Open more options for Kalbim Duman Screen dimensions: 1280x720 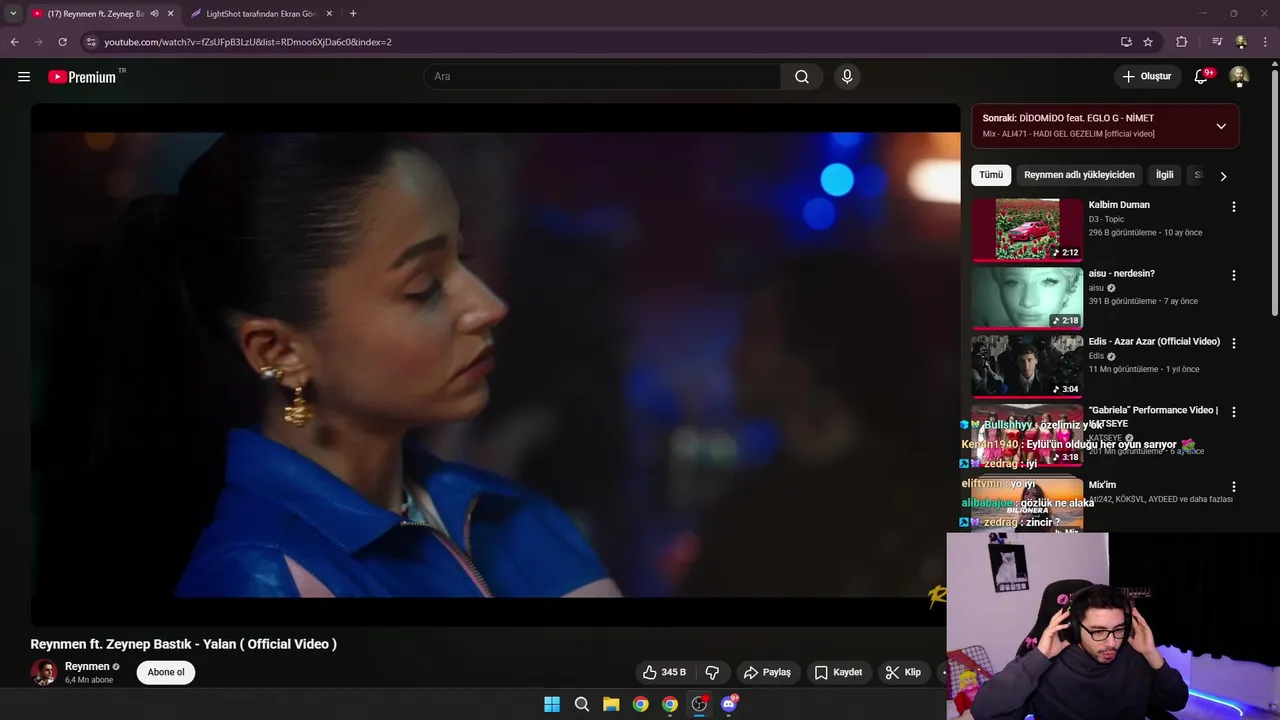tap(1233, 207)
